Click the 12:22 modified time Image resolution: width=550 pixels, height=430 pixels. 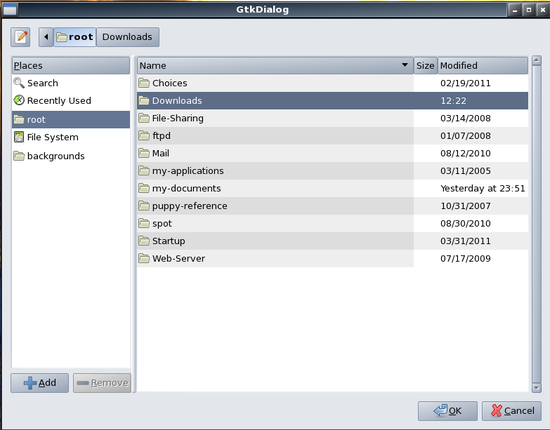454,101
